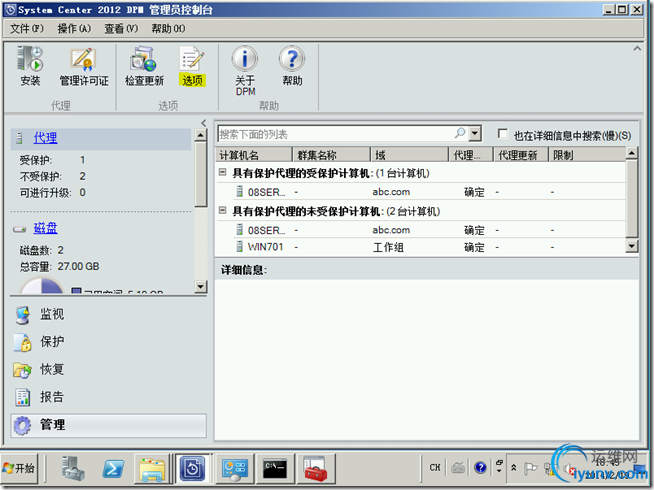This screenshot has width=654, height=490.
Task: Click the CH language indicator
Action: click(435, 467)
